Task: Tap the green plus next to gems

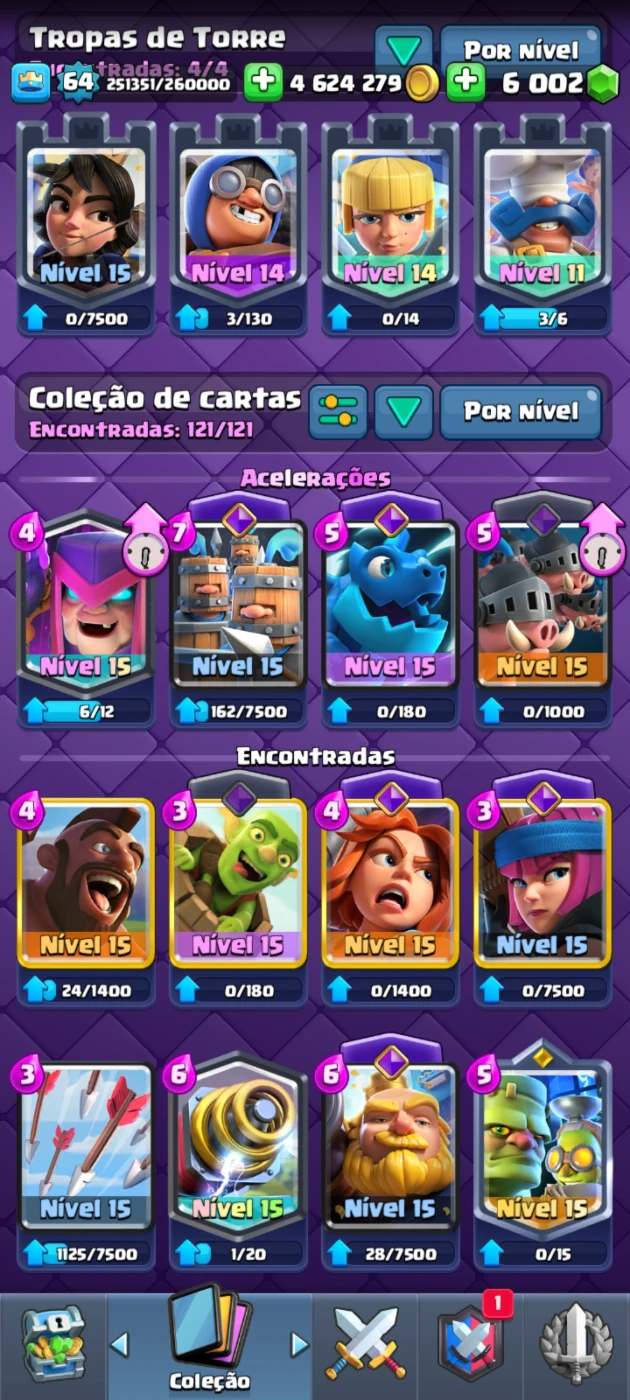Action: (x=466, y=83)
